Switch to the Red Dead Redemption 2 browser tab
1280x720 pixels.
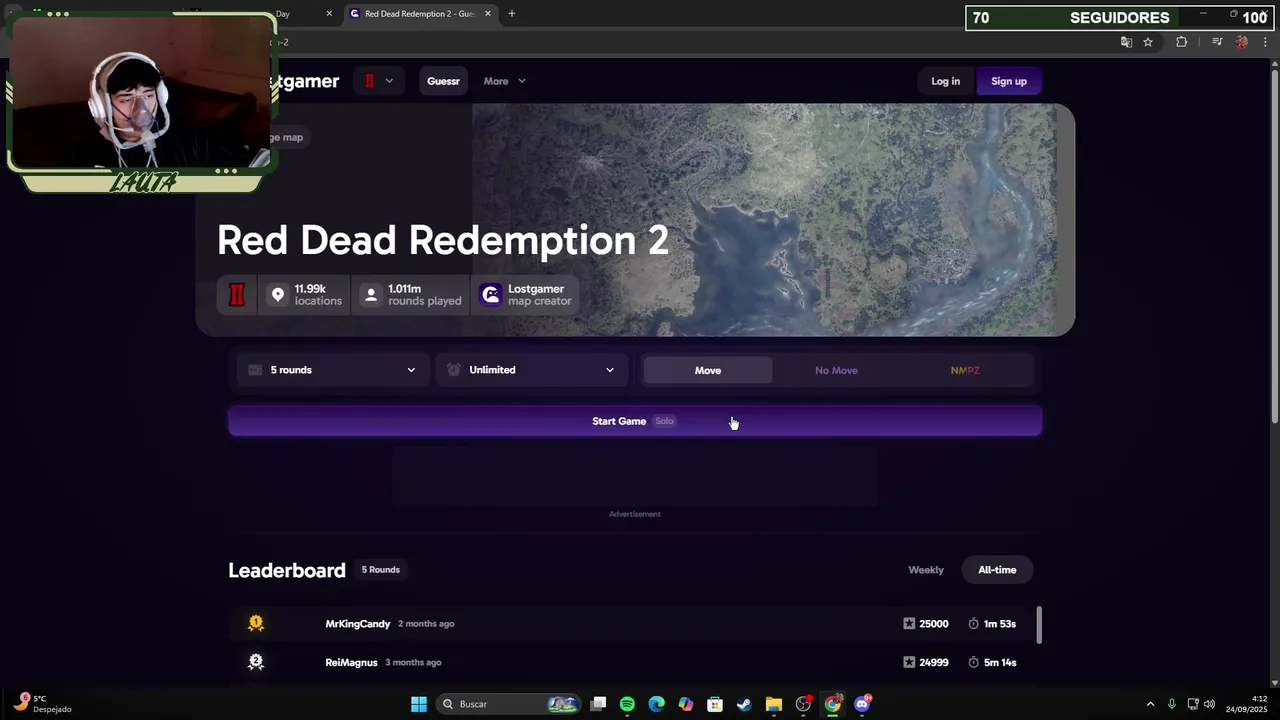[x=420, y=14]
